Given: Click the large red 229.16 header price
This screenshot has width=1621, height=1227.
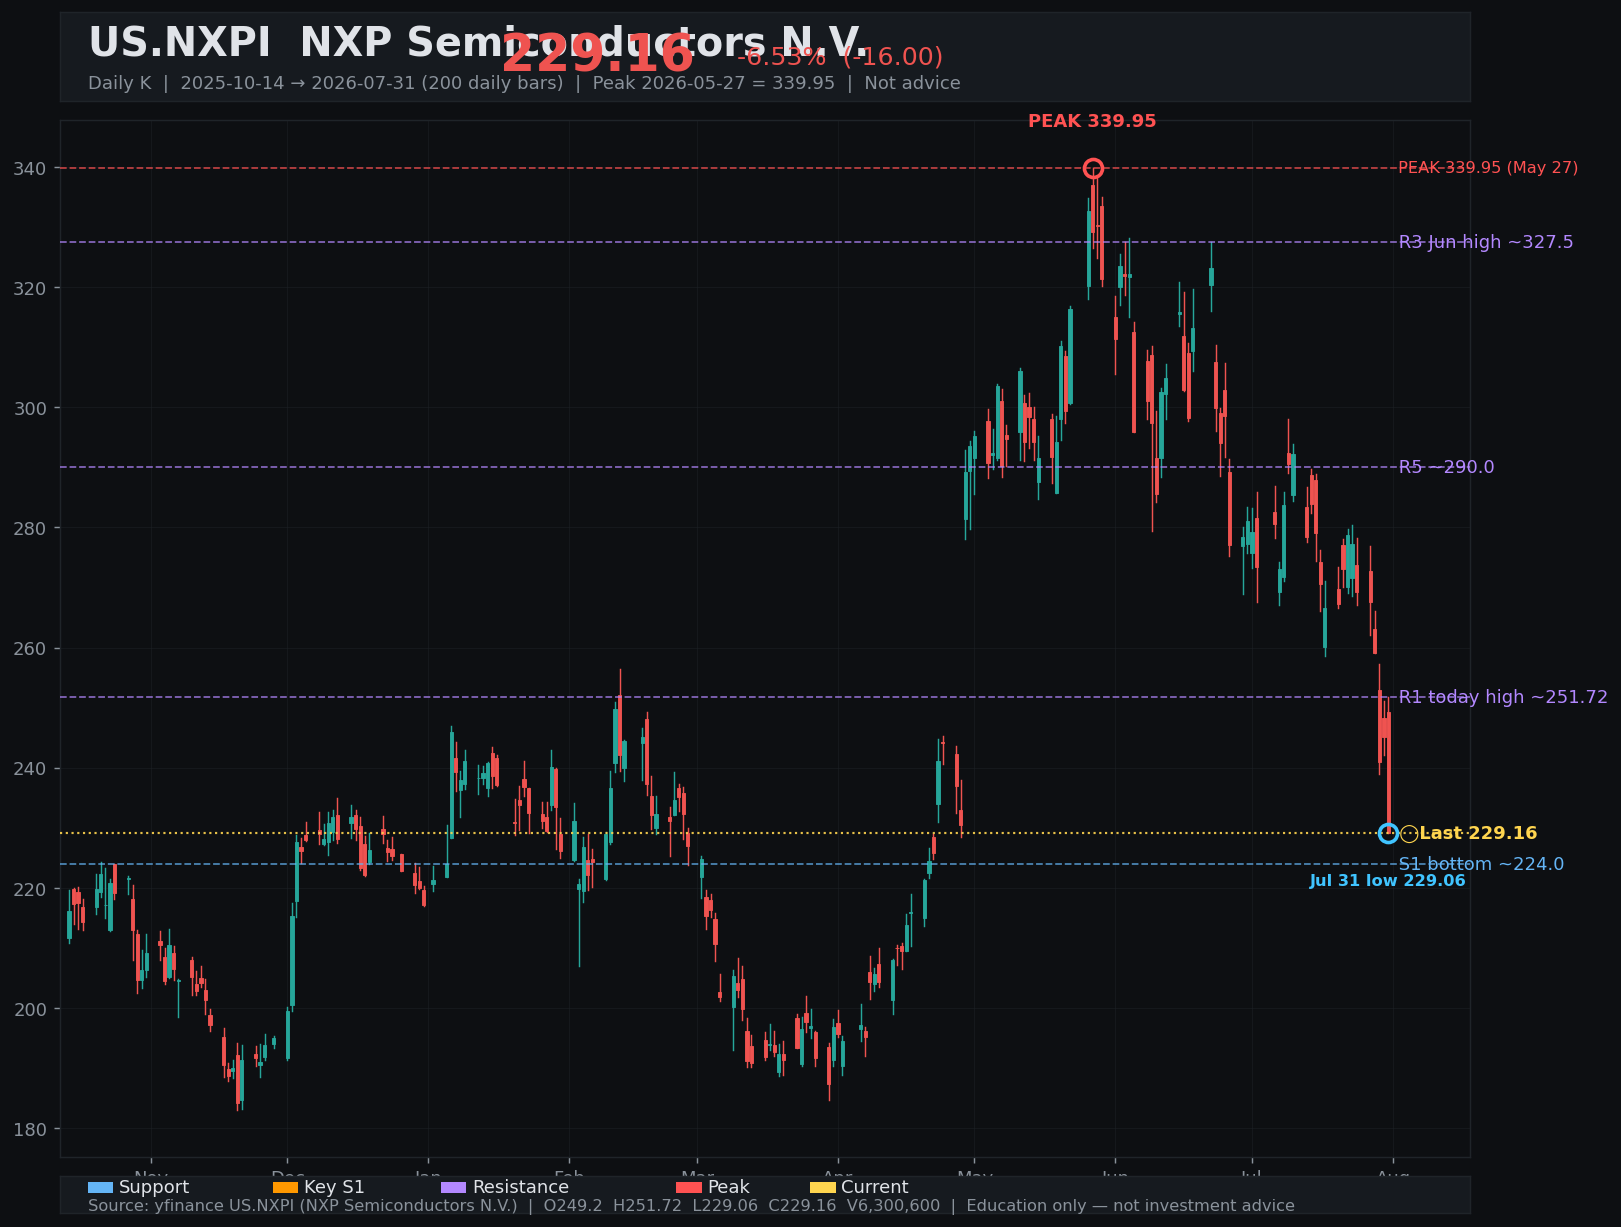Looking at the screenshot, I should click(x=597, y=55).
